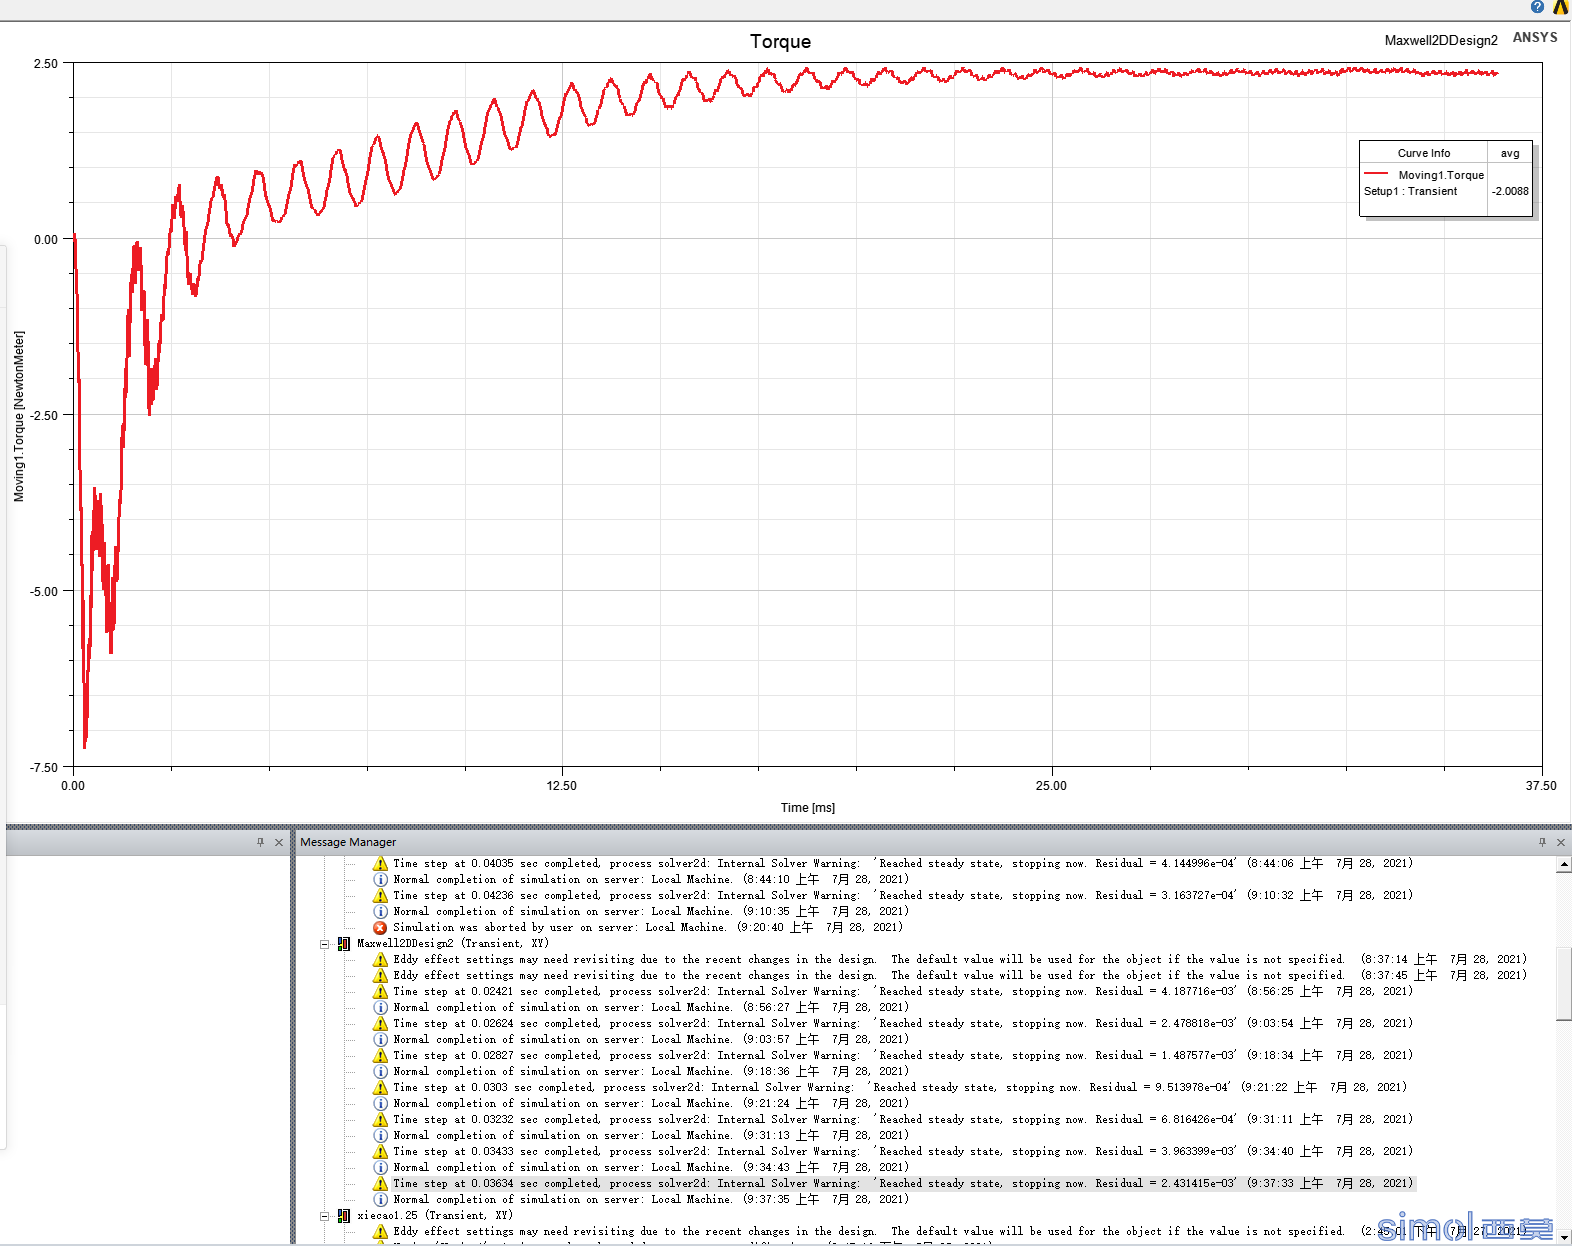The image size is (1572, 1246).
Task: Open the help icon at top right
Action: click(x=1538, y=7)
